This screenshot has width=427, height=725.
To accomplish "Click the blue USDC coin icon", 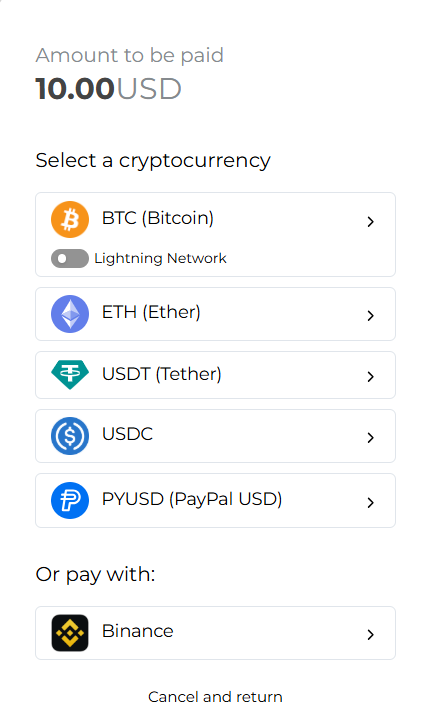I will tap(70, 436).
